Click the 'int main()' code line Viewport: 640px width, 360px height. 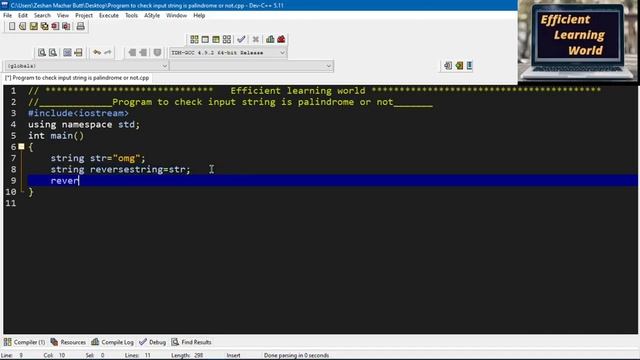[56, 136]
